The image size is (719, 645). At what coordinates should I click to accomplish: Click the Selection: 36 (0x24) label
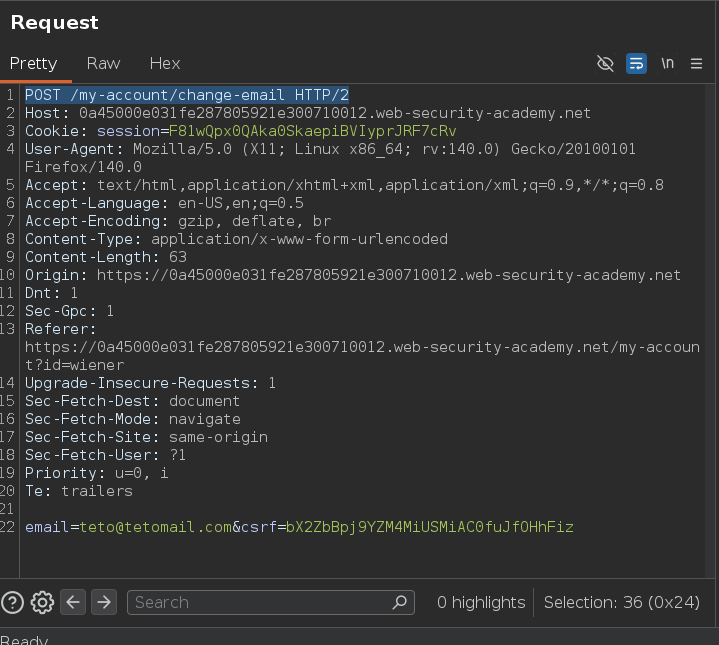pos(622,602)
